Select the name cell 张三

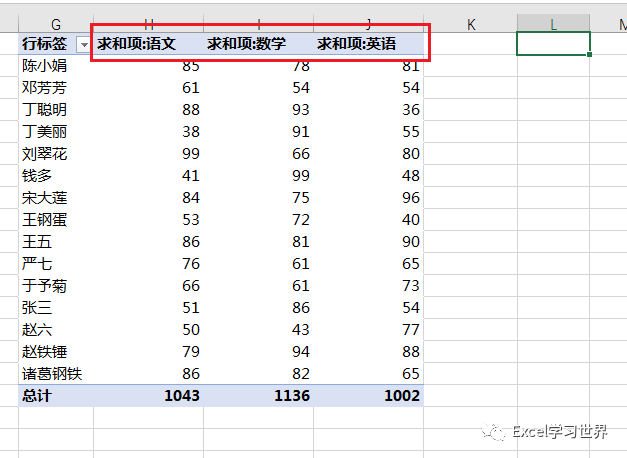click(56, 308)
